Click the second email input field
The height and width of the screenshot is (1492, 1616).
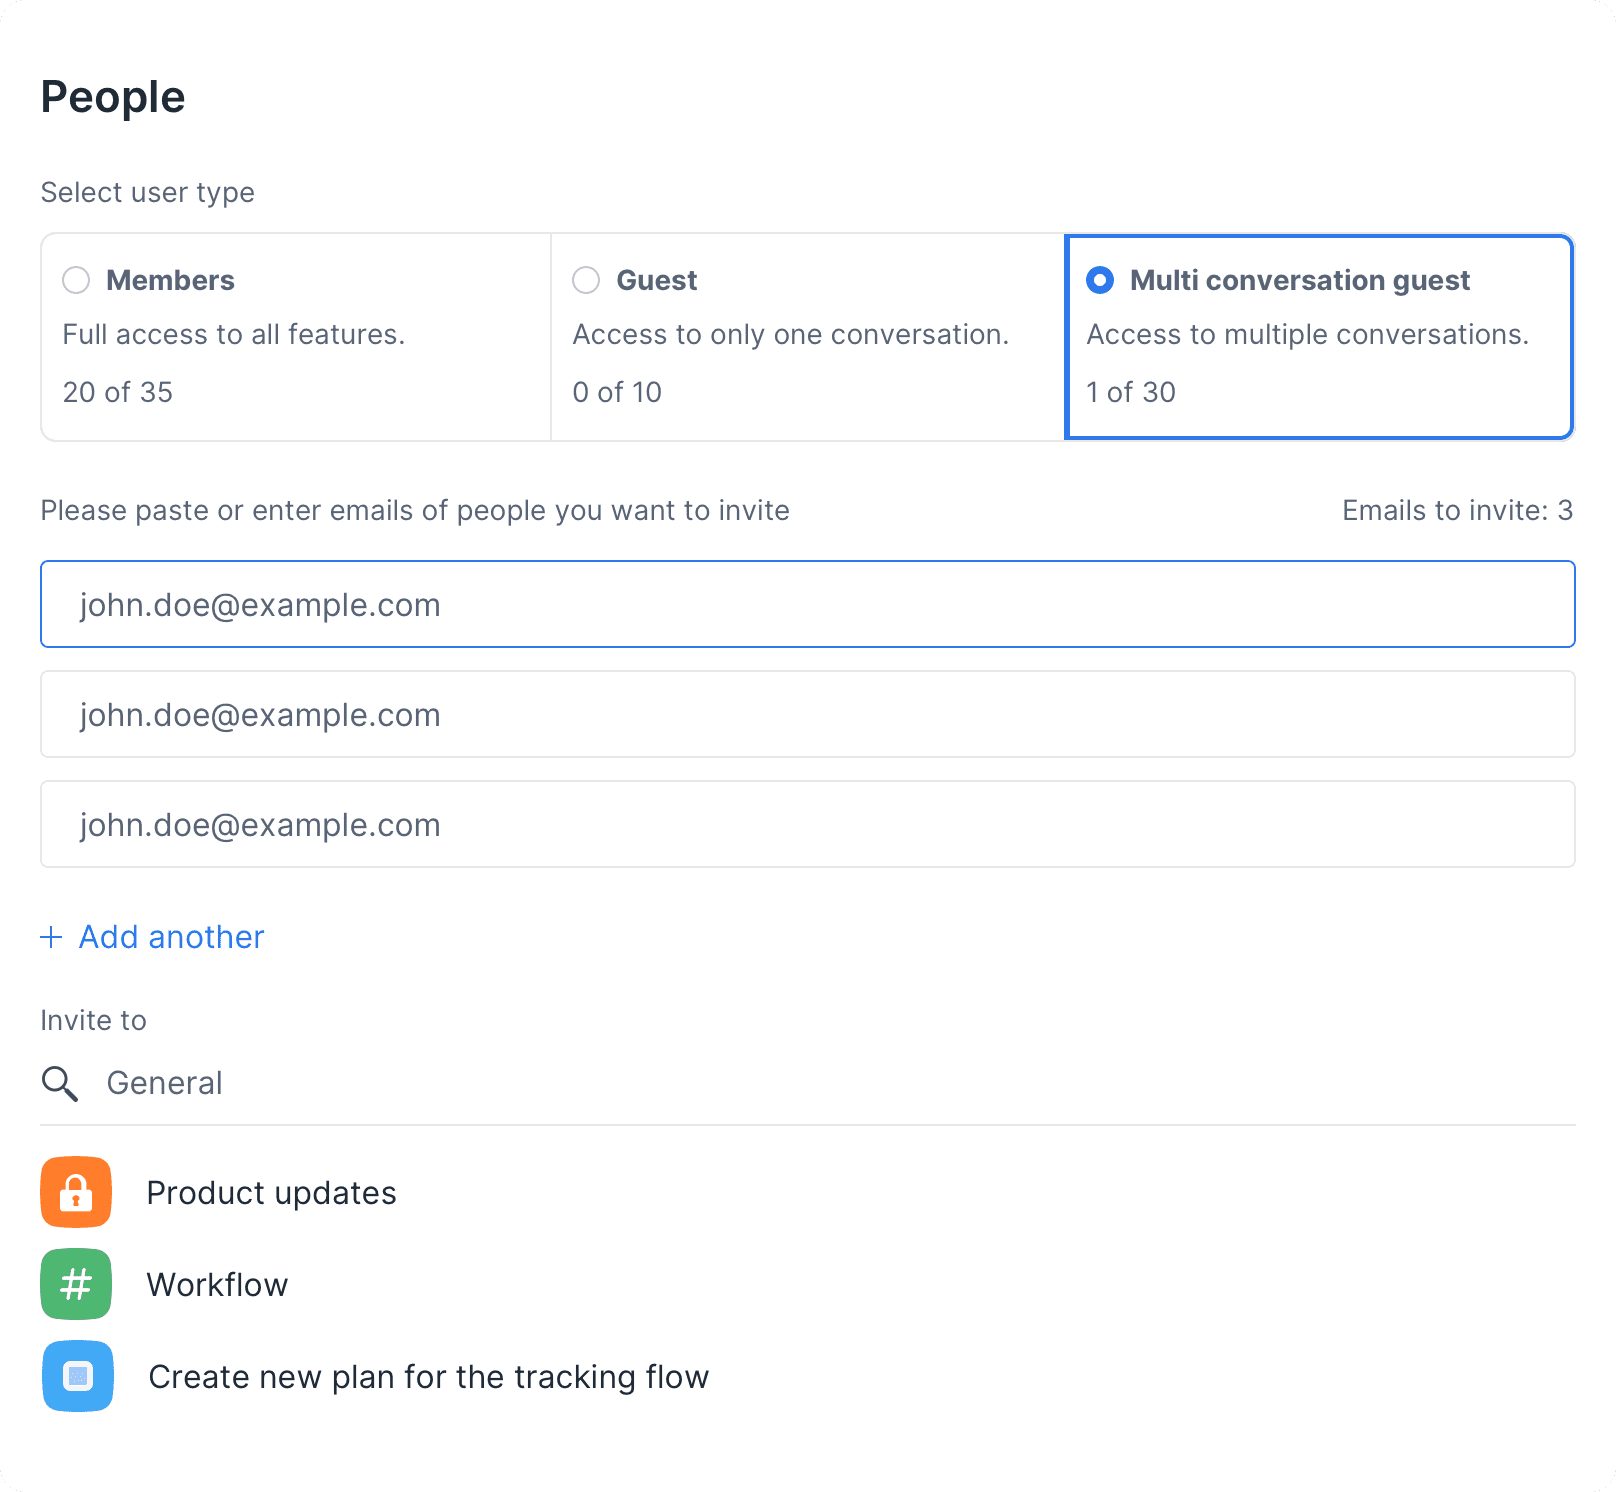[x=806, y=714]
